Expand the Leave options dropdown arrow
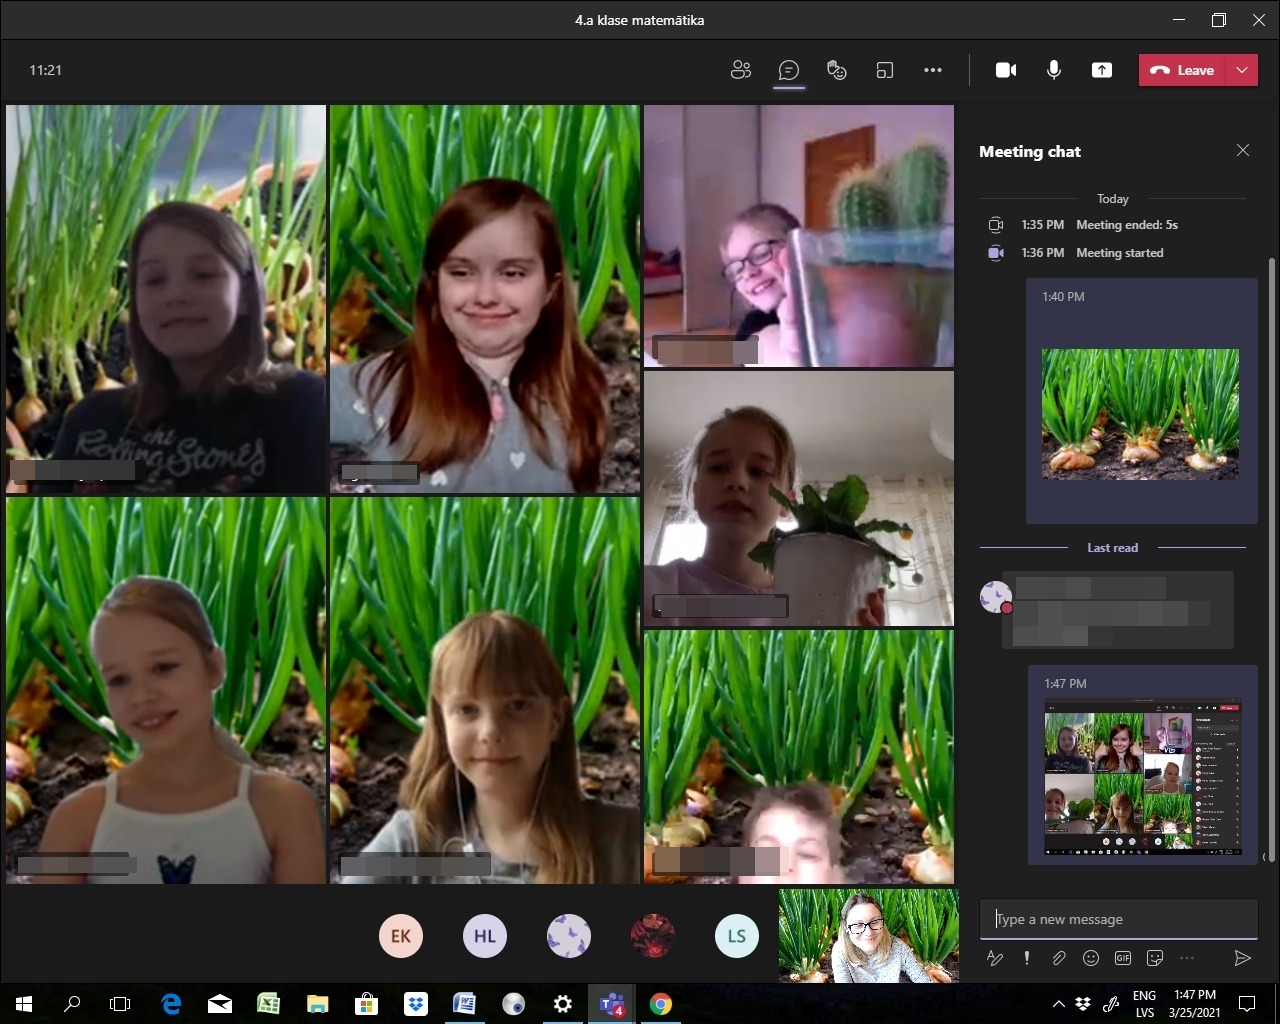 1242,70
